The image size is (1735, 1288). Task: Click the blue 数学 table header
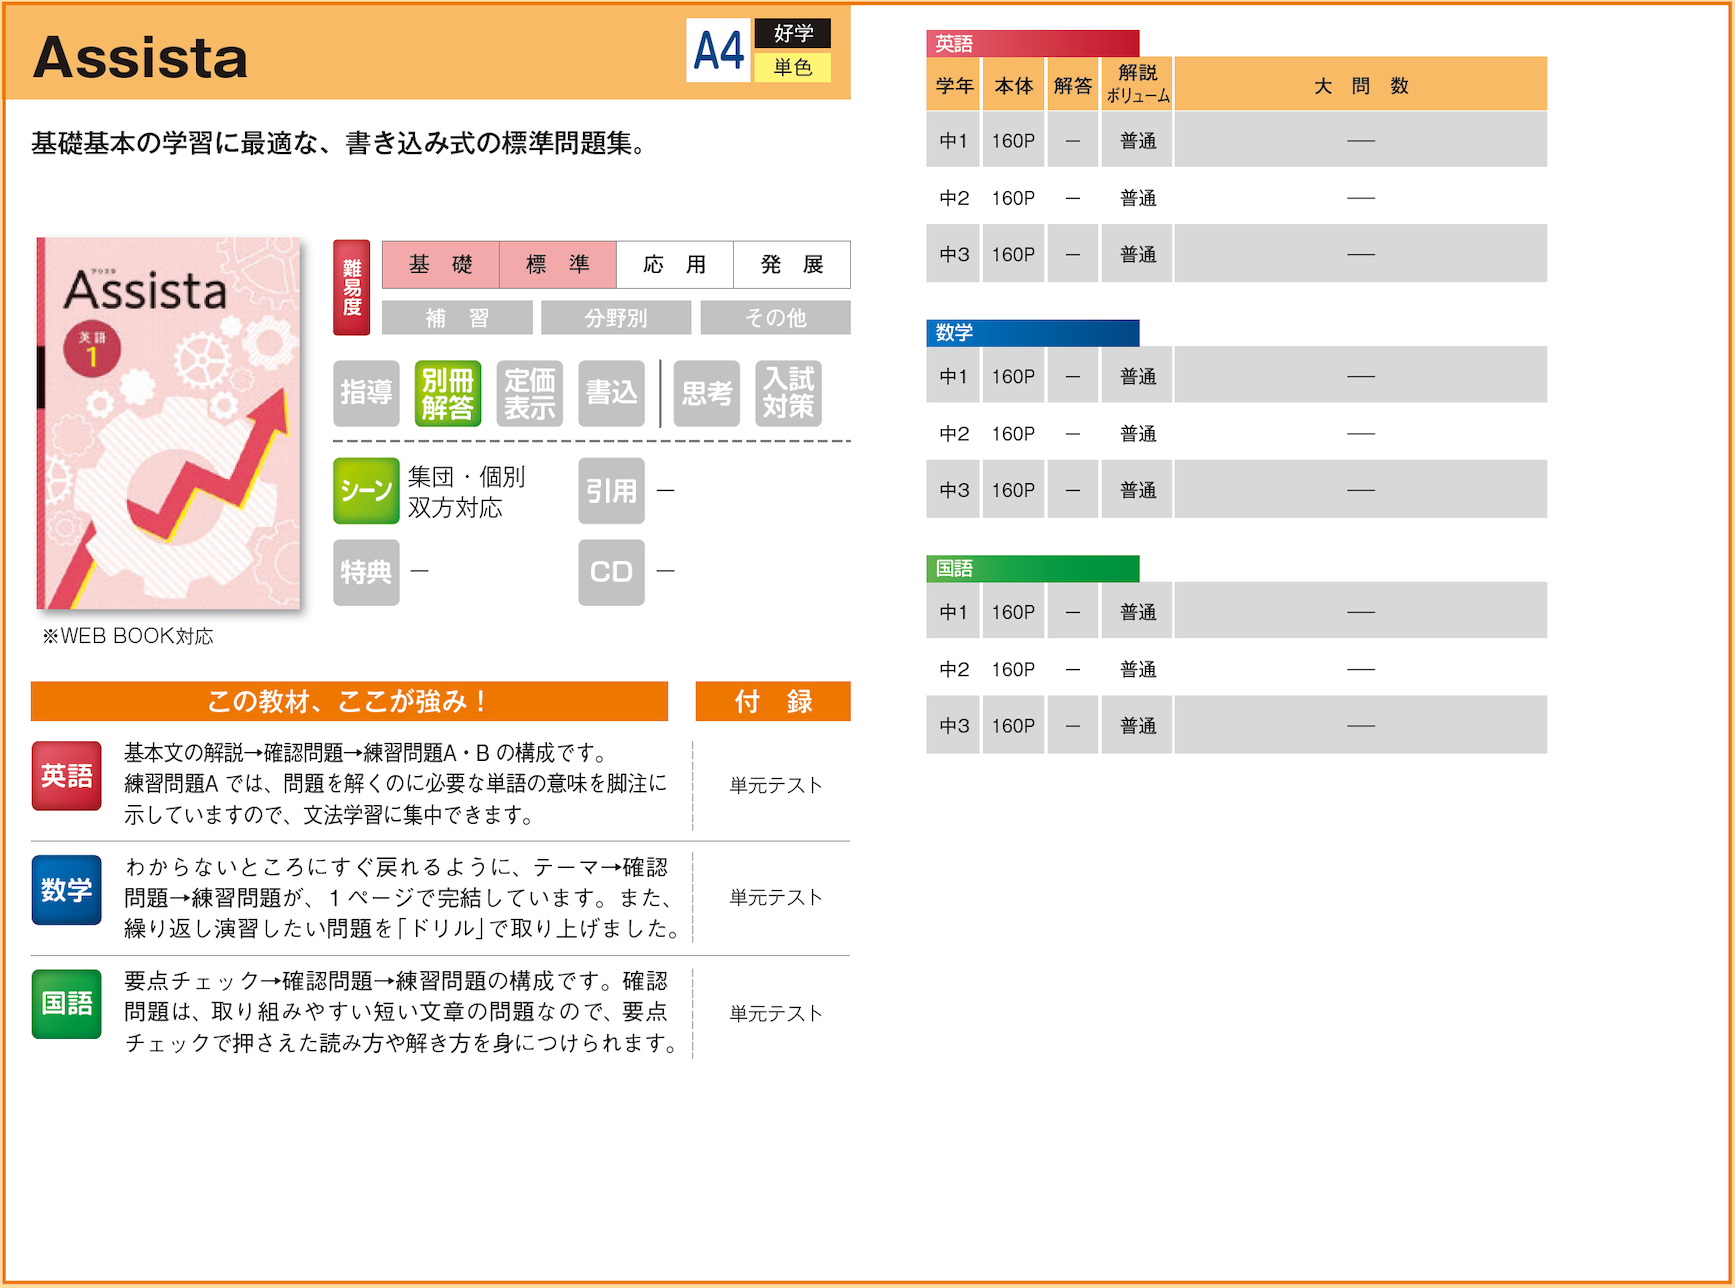point(1032,332)
